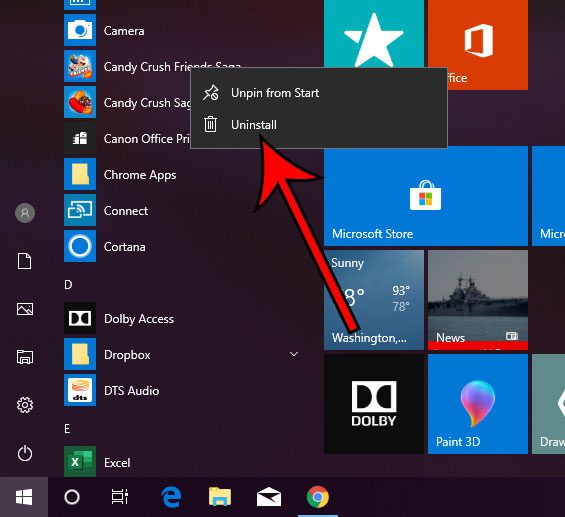Jump to letter D section header
Screen dimensions: 565x517
(x=68, y=285)
